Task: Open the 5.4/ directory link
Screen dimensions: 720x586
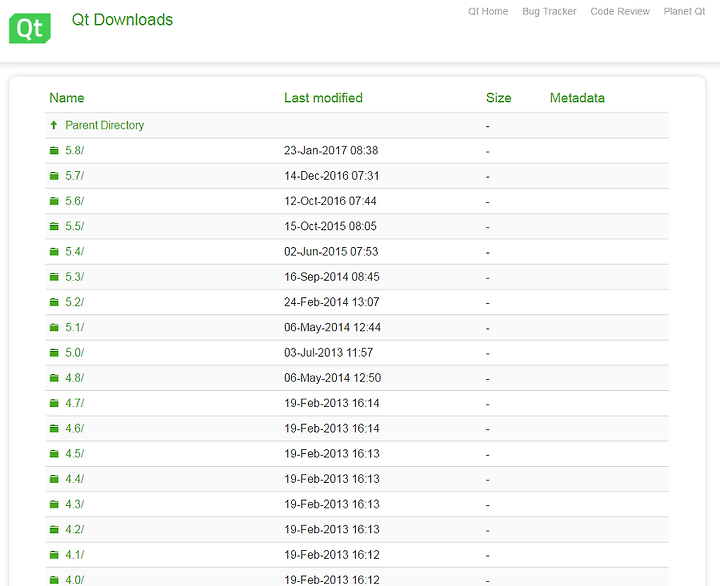Action: click(74, 251)
